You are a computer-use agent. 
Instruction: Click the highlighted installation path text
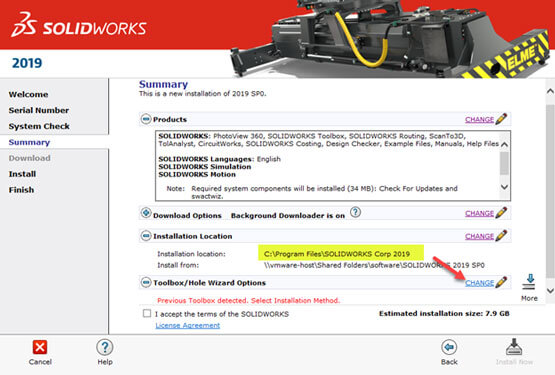click(x=337, y=254)
